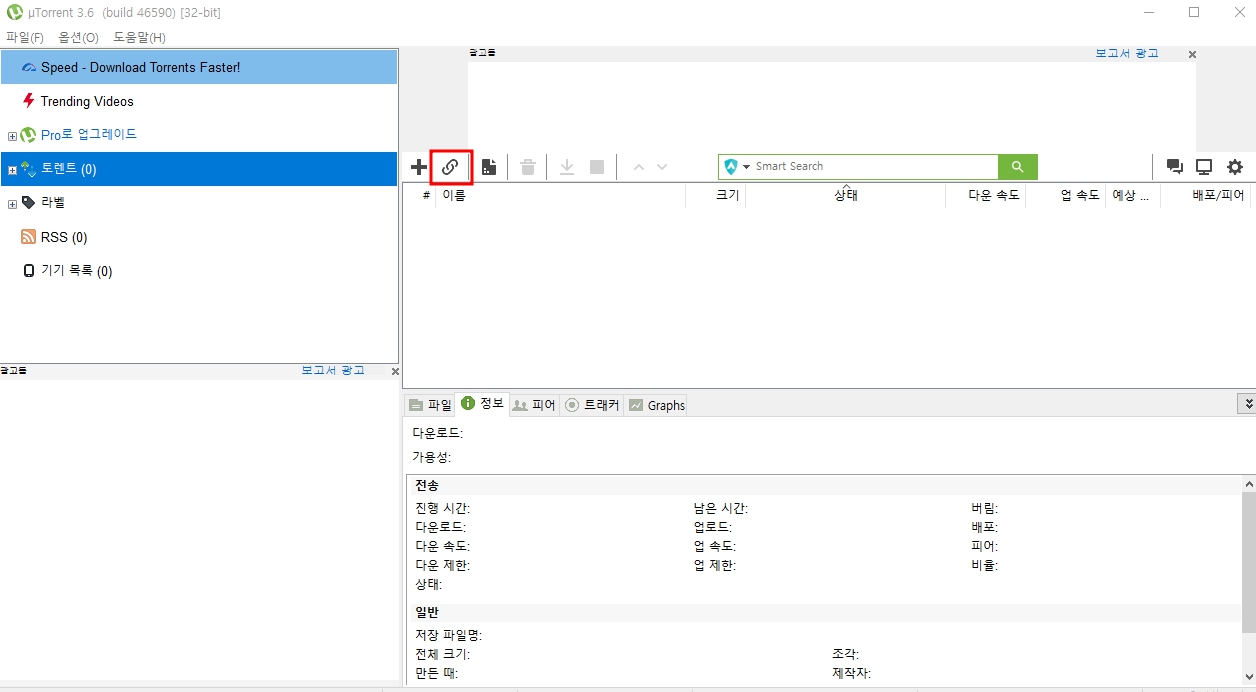Click the RSS feed orange icon
1256x692 pixels.
(x=29, y=237)
